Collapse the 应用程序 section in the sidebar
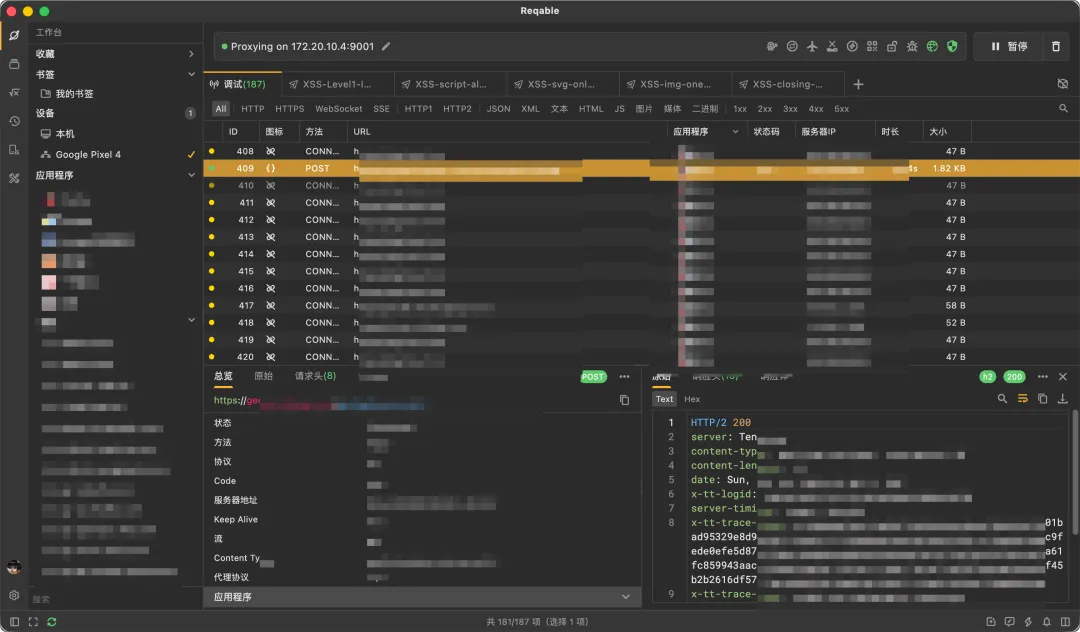This screenshot has width=1080, height=632. click(191, 175)
